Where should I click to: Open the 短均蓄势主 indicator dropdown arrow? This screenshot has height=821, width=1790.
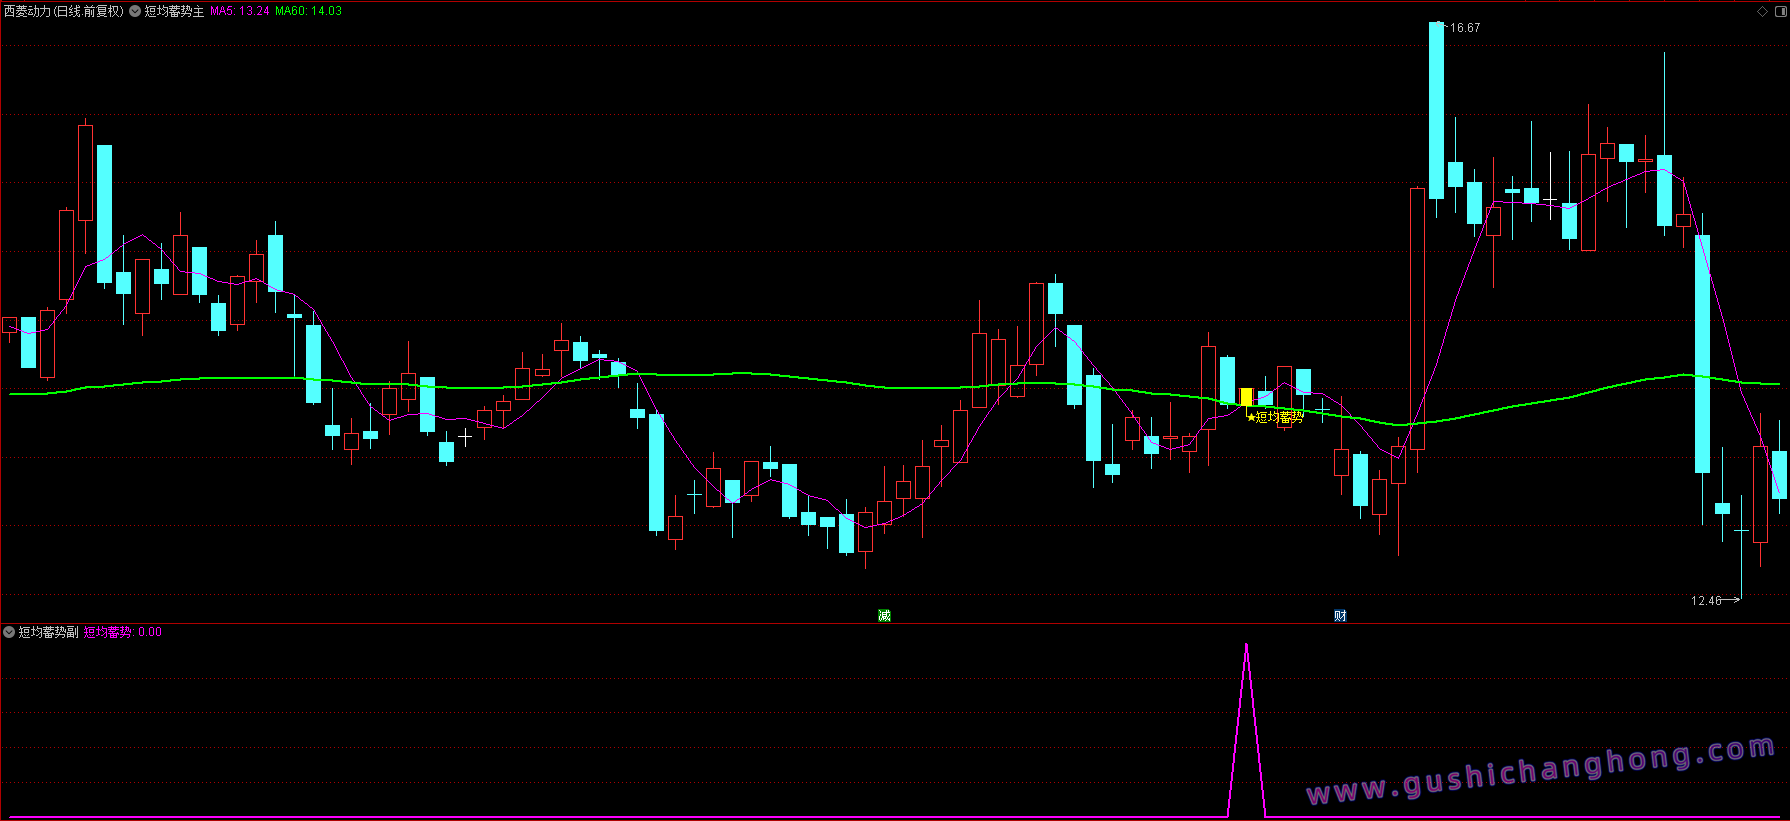coord(135,11)
